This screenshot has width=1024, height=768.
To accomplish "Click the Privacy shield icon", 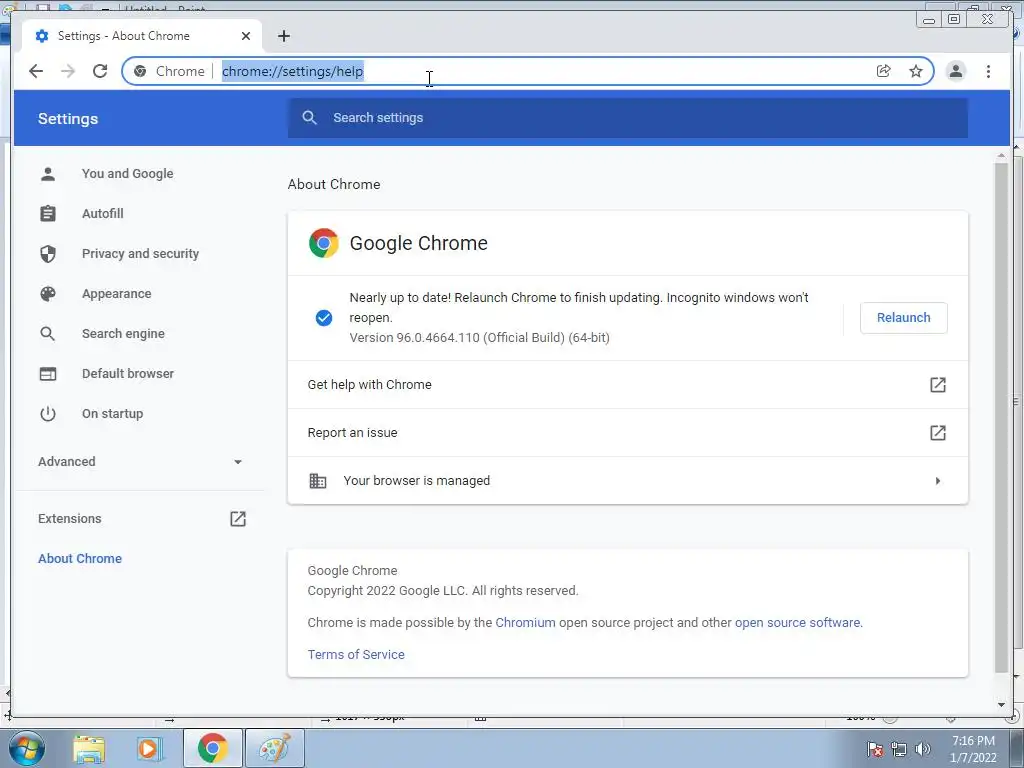I will tap(48, 253).
